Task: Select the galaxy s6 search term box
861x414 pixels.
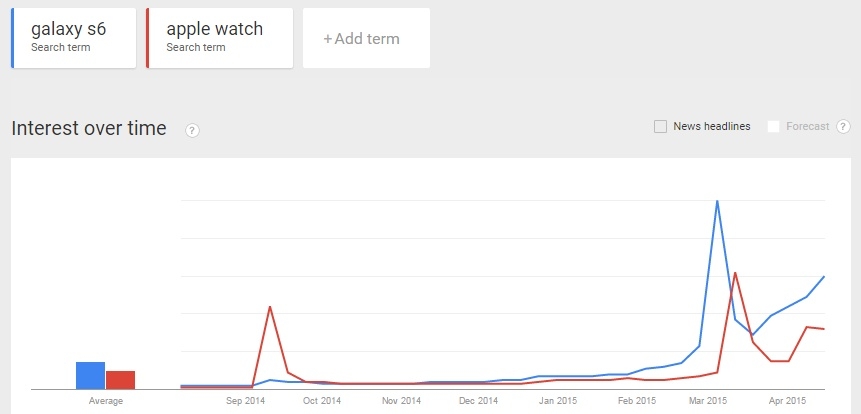Action: tap(73, 38)
